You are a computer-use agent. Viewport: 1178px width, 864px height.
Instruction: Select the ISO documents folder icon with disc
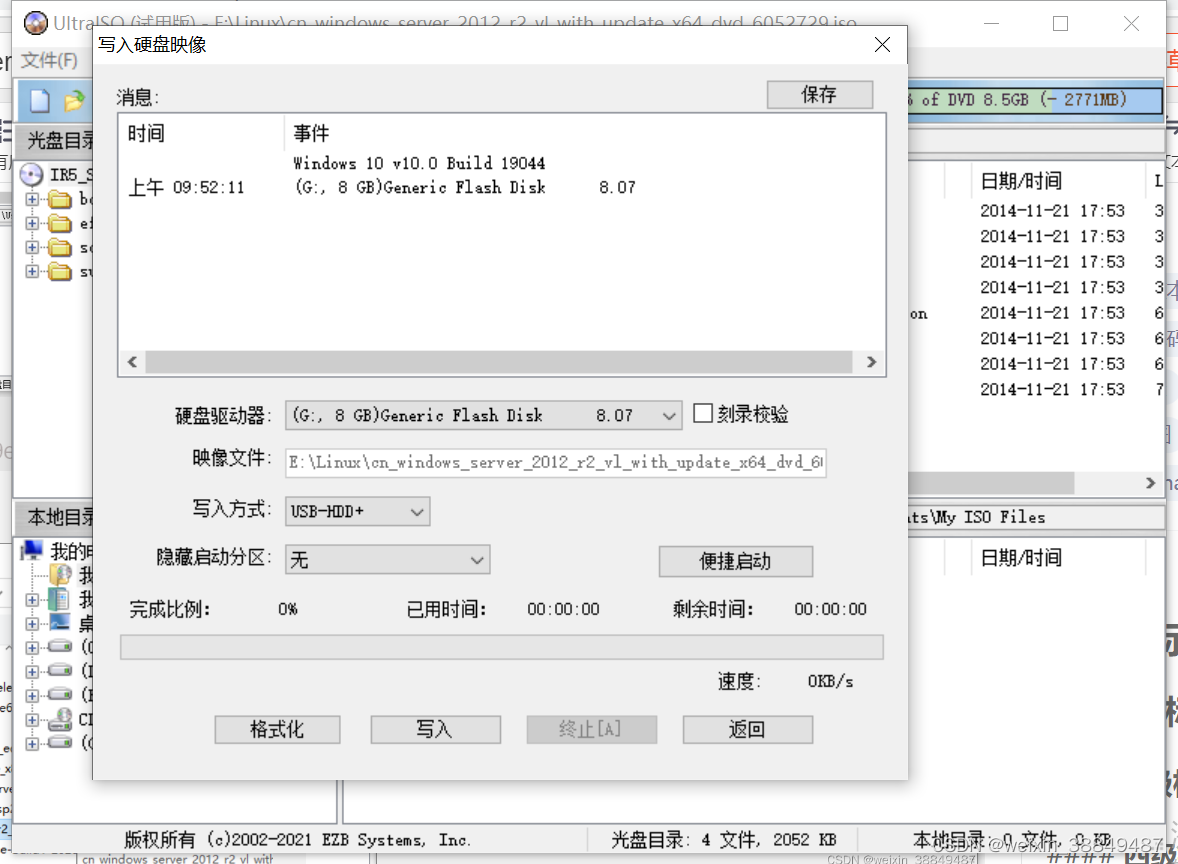click(x=61, y=575)
